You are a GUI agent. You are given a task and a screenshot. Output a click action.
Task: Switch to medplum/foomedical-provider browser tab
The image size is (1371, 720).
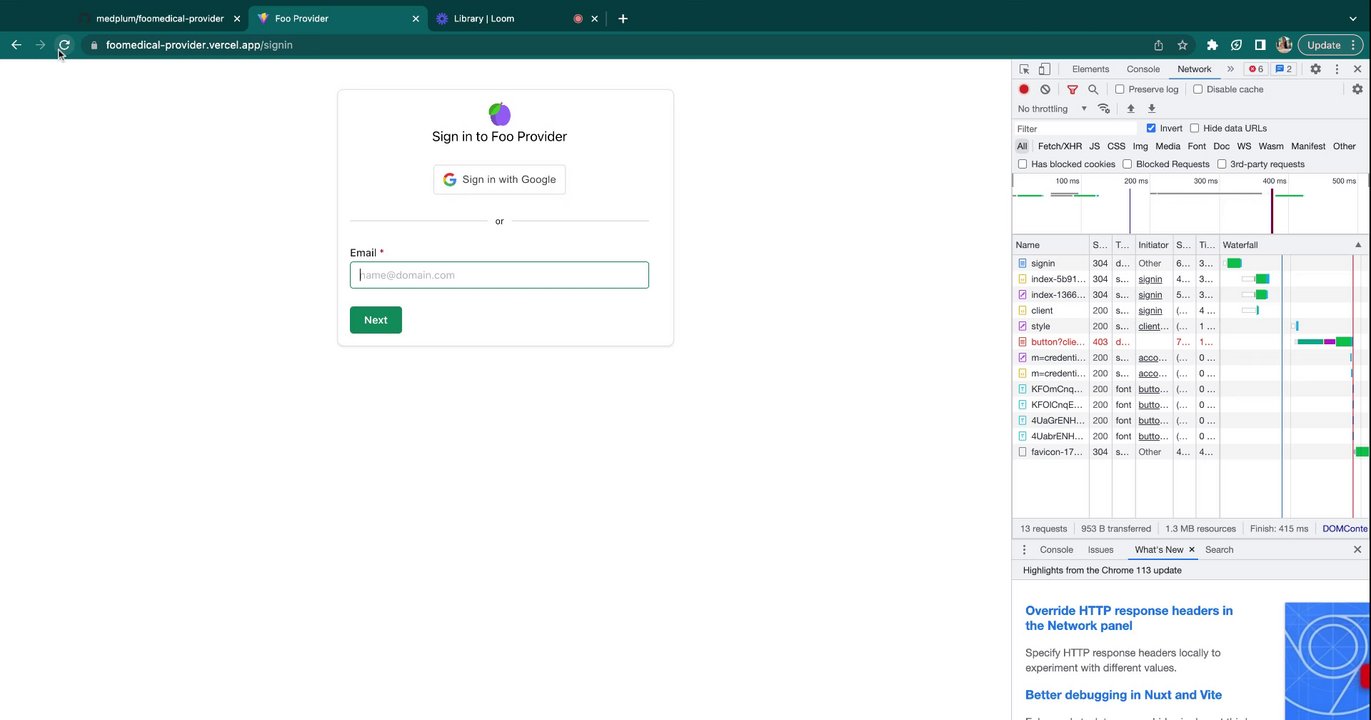click(160, 18)
